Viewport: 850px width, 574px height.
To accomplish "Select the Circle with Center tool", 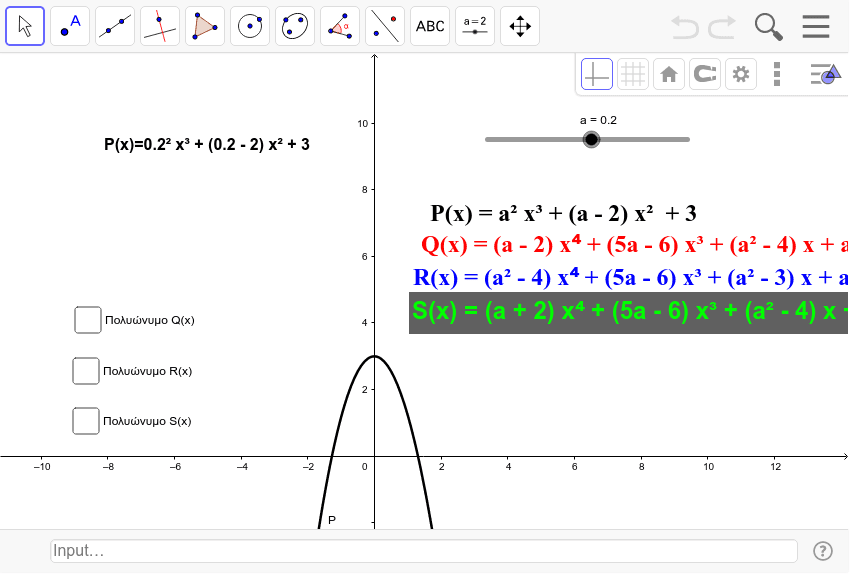I will tap(250, 26).
